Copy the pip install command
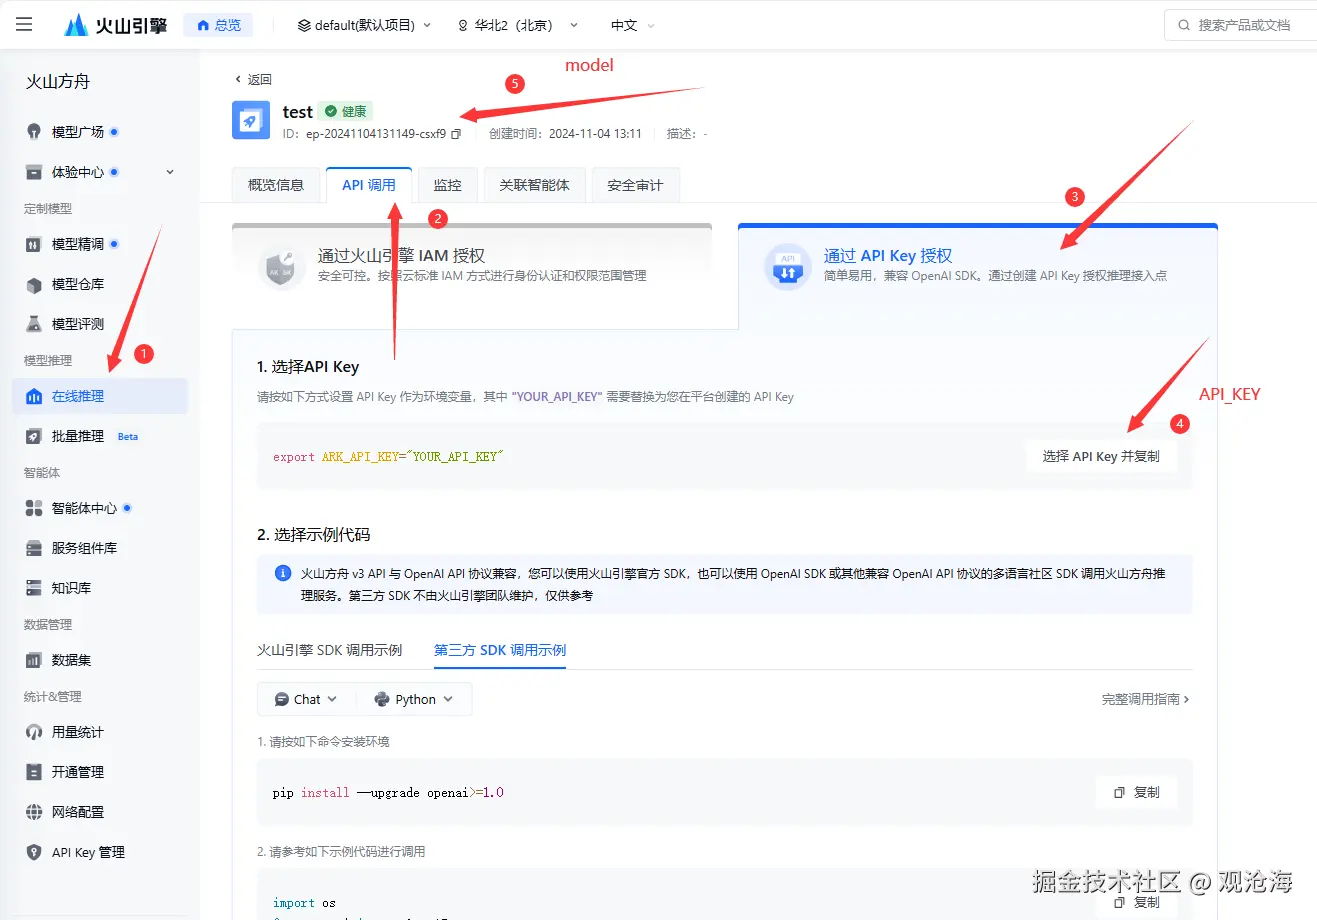The image size is (1317, 920). [1136, 792]
